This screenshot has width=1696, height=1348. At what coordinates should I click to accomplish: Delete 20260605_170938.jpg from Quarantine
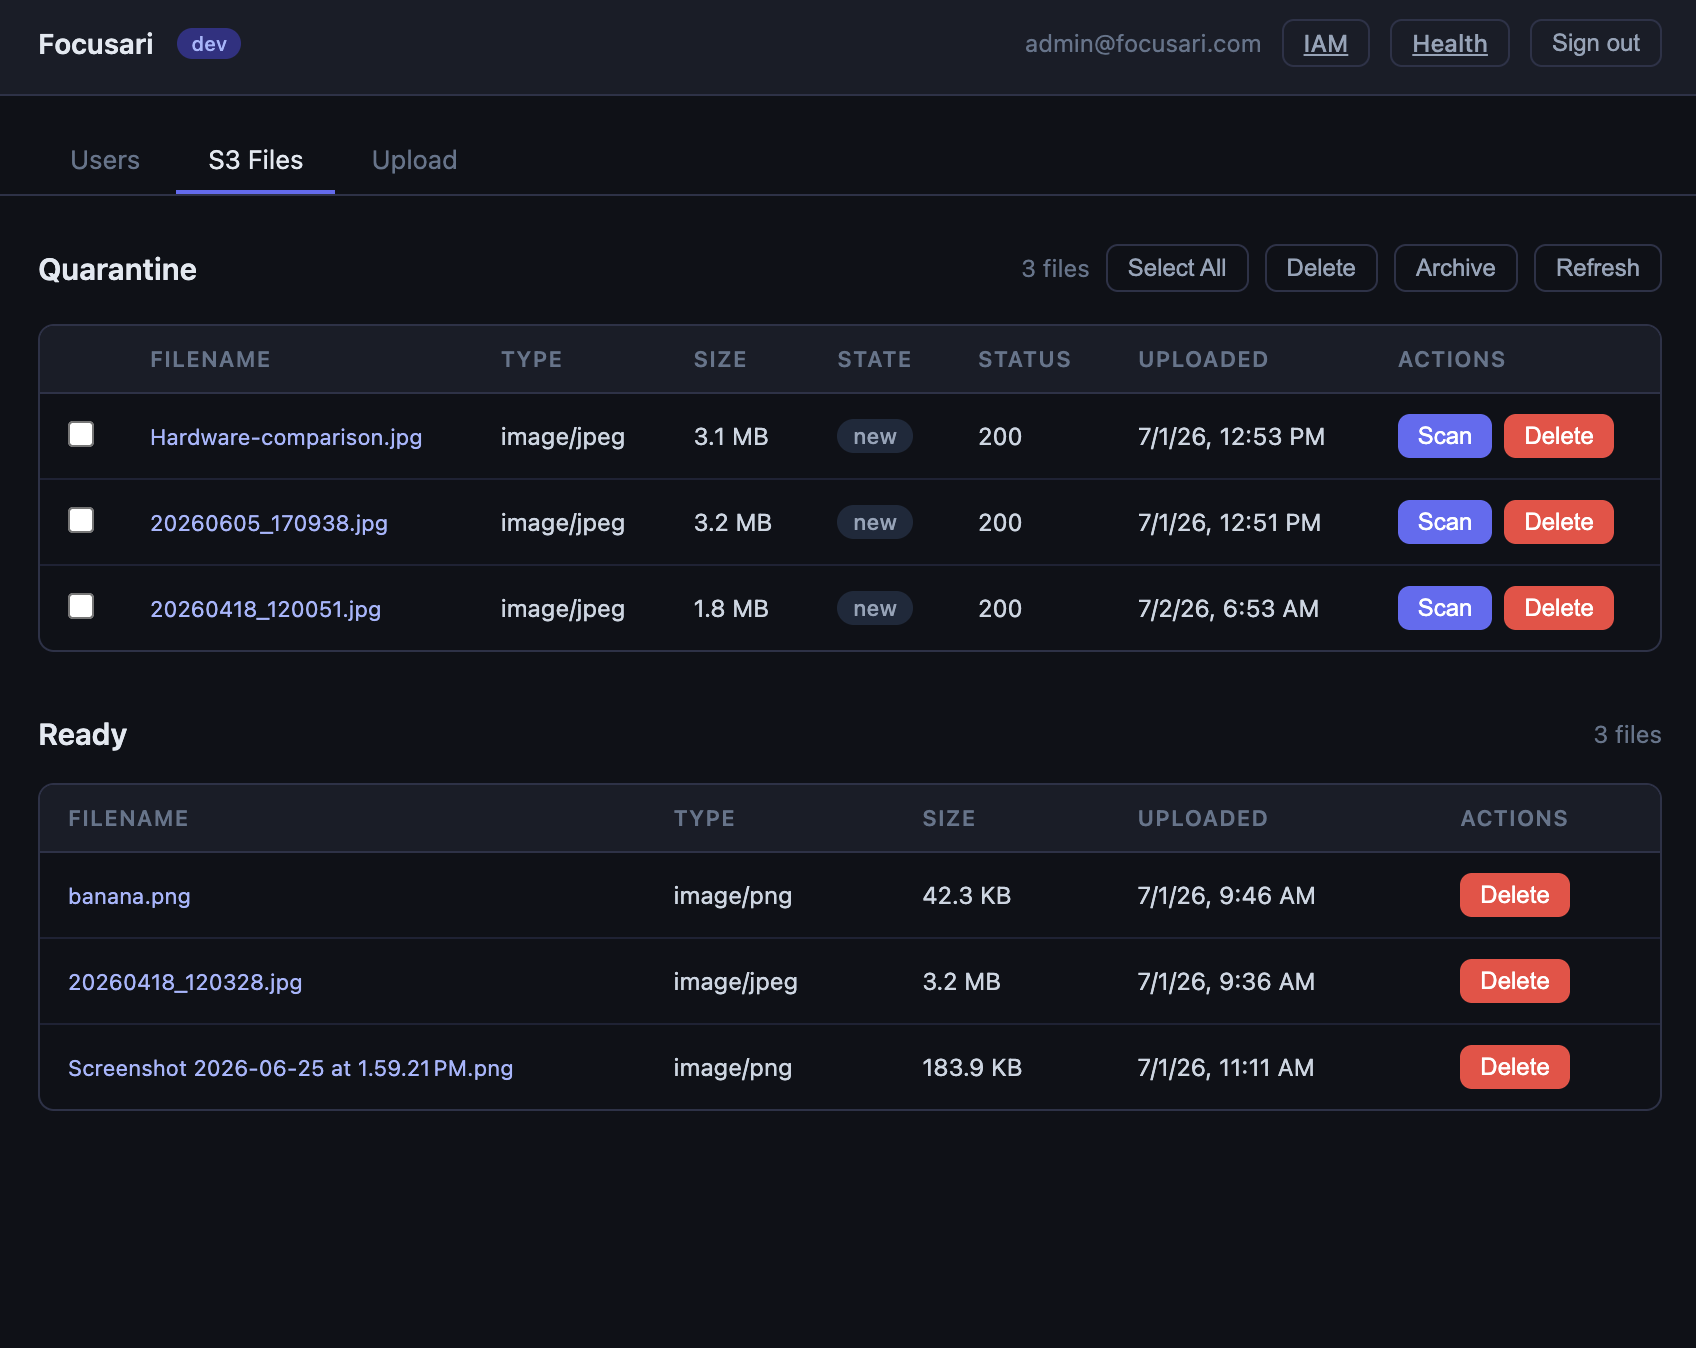click(1558, 522)
